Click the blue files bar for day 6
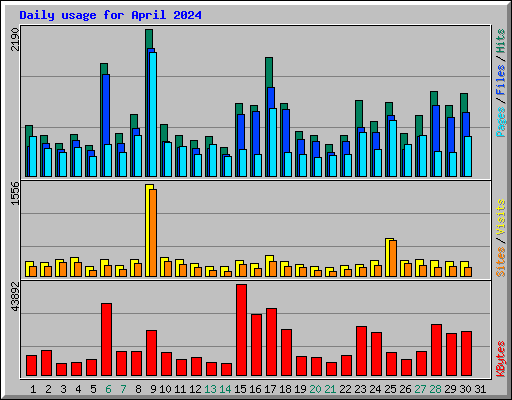512x400 pixels. click(106, 110)
